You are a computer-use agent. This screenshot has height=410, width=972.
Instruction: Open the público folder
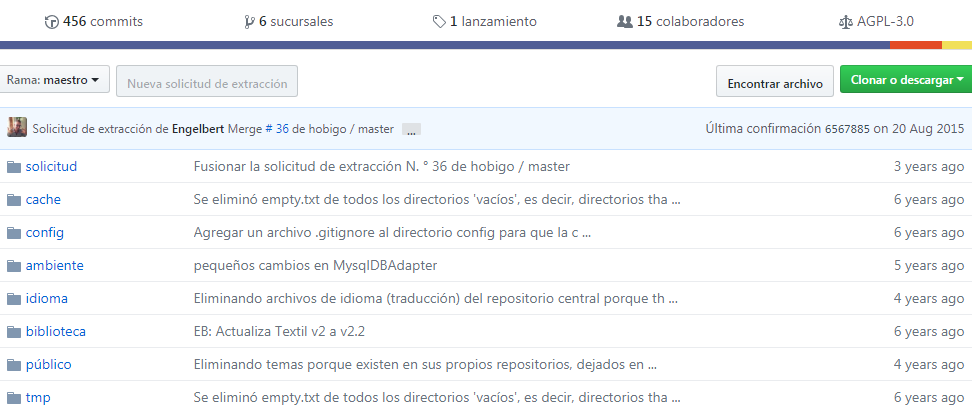click(x=48, y=365)
